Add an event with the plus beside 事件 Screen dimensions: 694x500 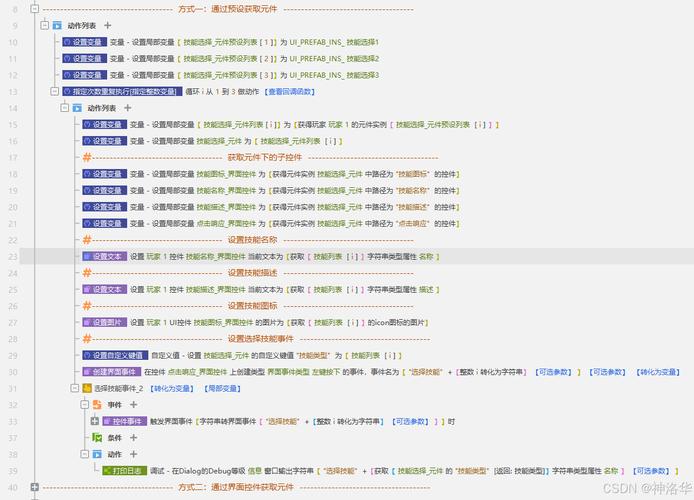(x=133, y=404)
